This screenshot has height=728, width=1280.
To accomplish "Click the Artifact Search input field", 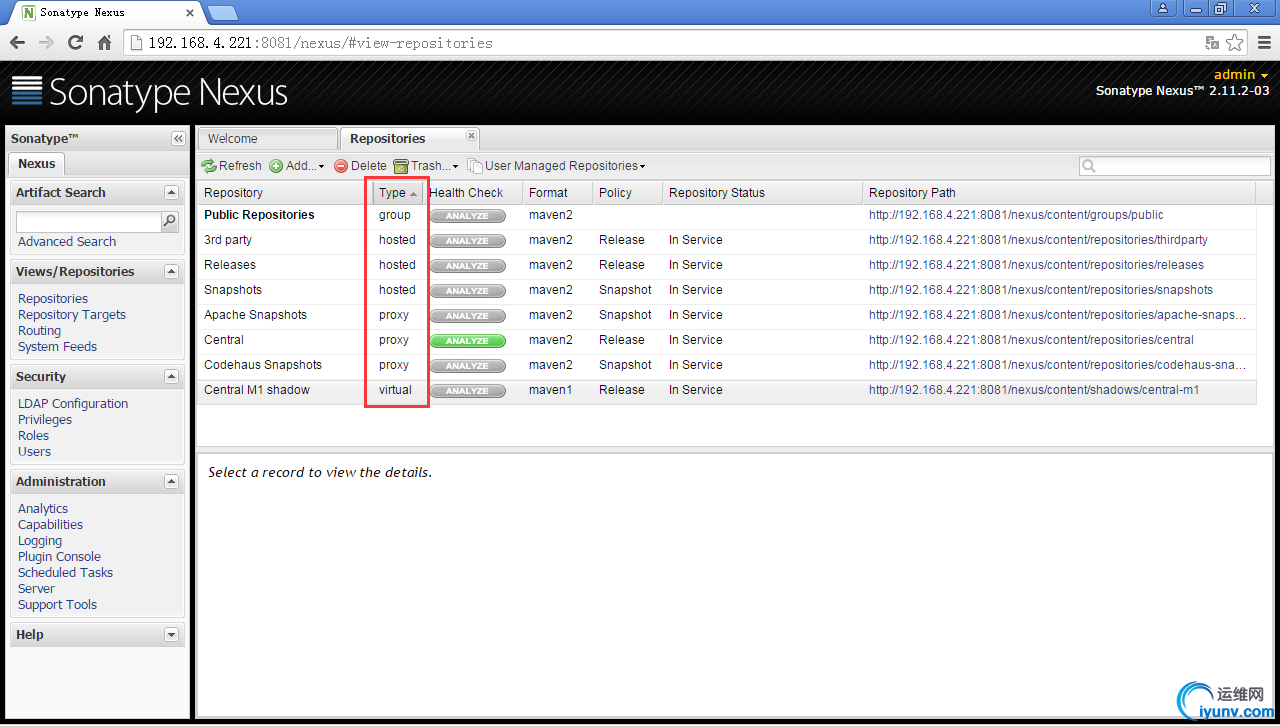I will click(x=89, y=222).
